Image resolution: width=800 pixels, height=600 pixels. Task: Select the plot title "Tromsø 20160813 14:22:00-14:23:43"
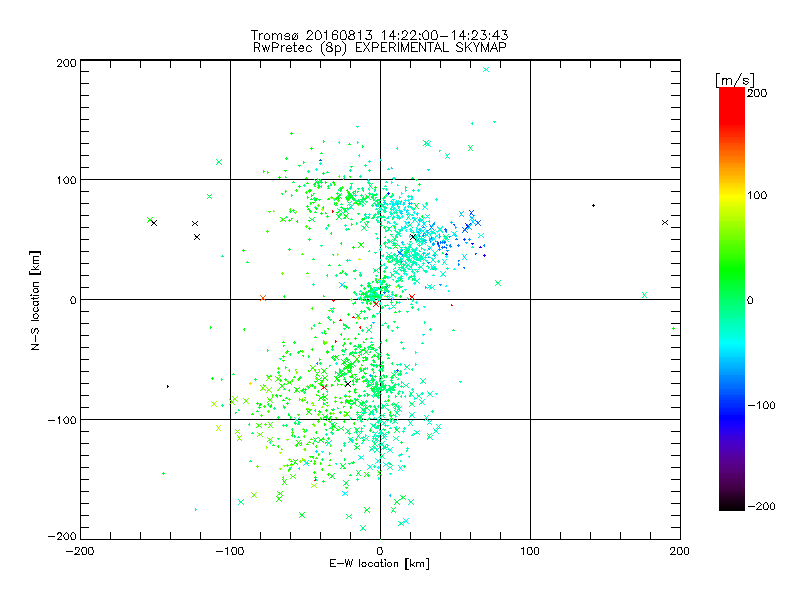tap(380, 35)
